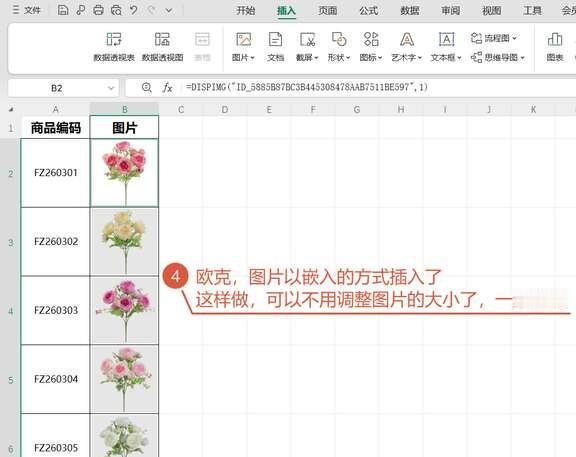Viewport: 576px width, 457px height.
Task: Expand the Name Box dropdown arrow
Action: (111, 88)
